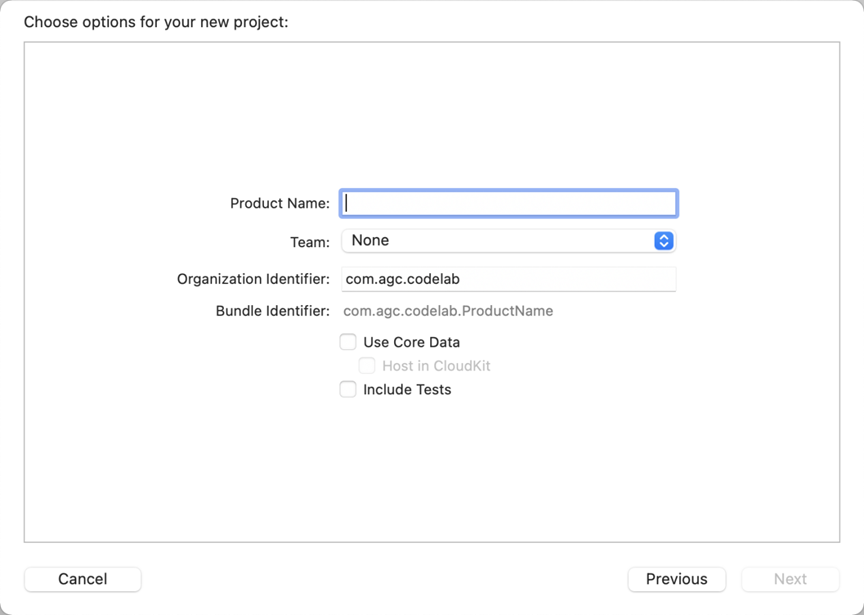The width and height of the screenshot is (864, 615).
Task: Click the Product Name text field
Action: coord(508,203)
